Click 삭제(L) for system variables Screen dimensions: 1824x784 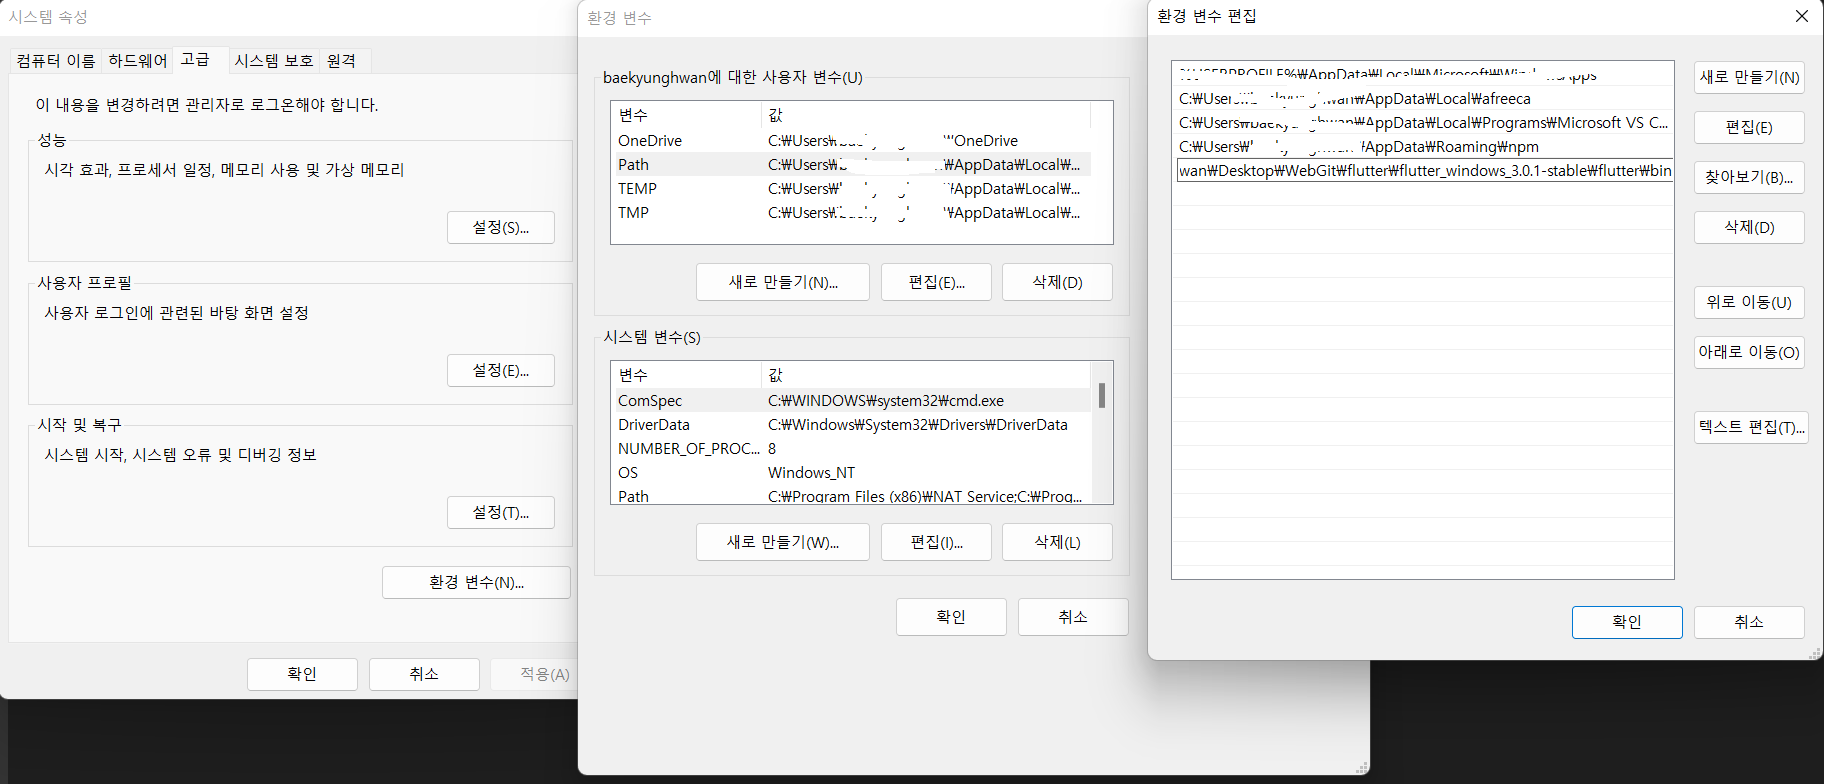pyautogui.click(x=1057, y=542)
